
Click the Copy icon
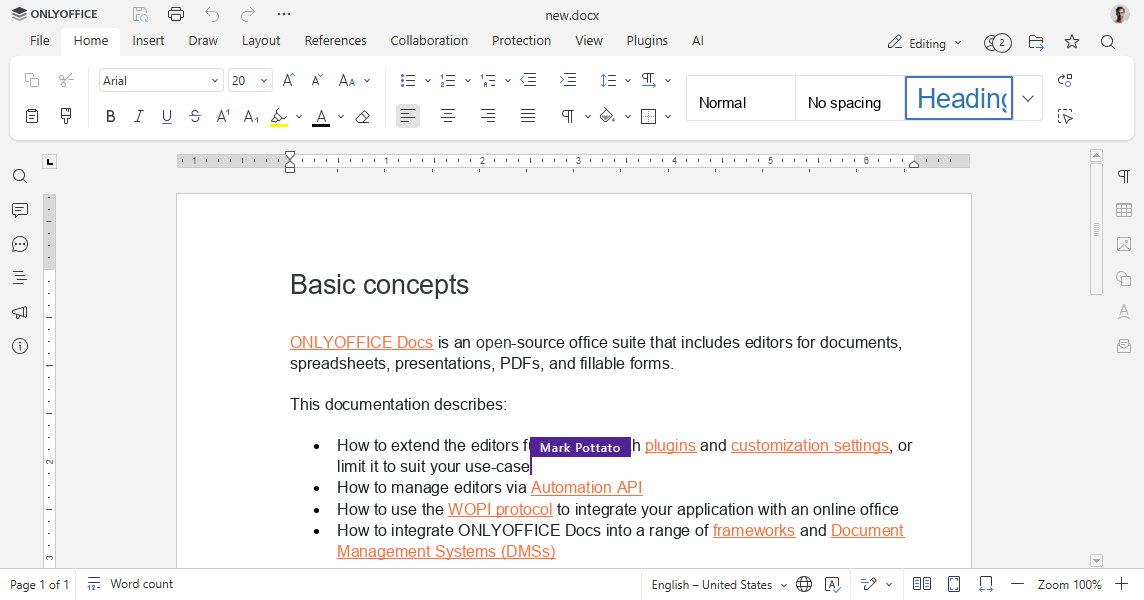[31, 80]
